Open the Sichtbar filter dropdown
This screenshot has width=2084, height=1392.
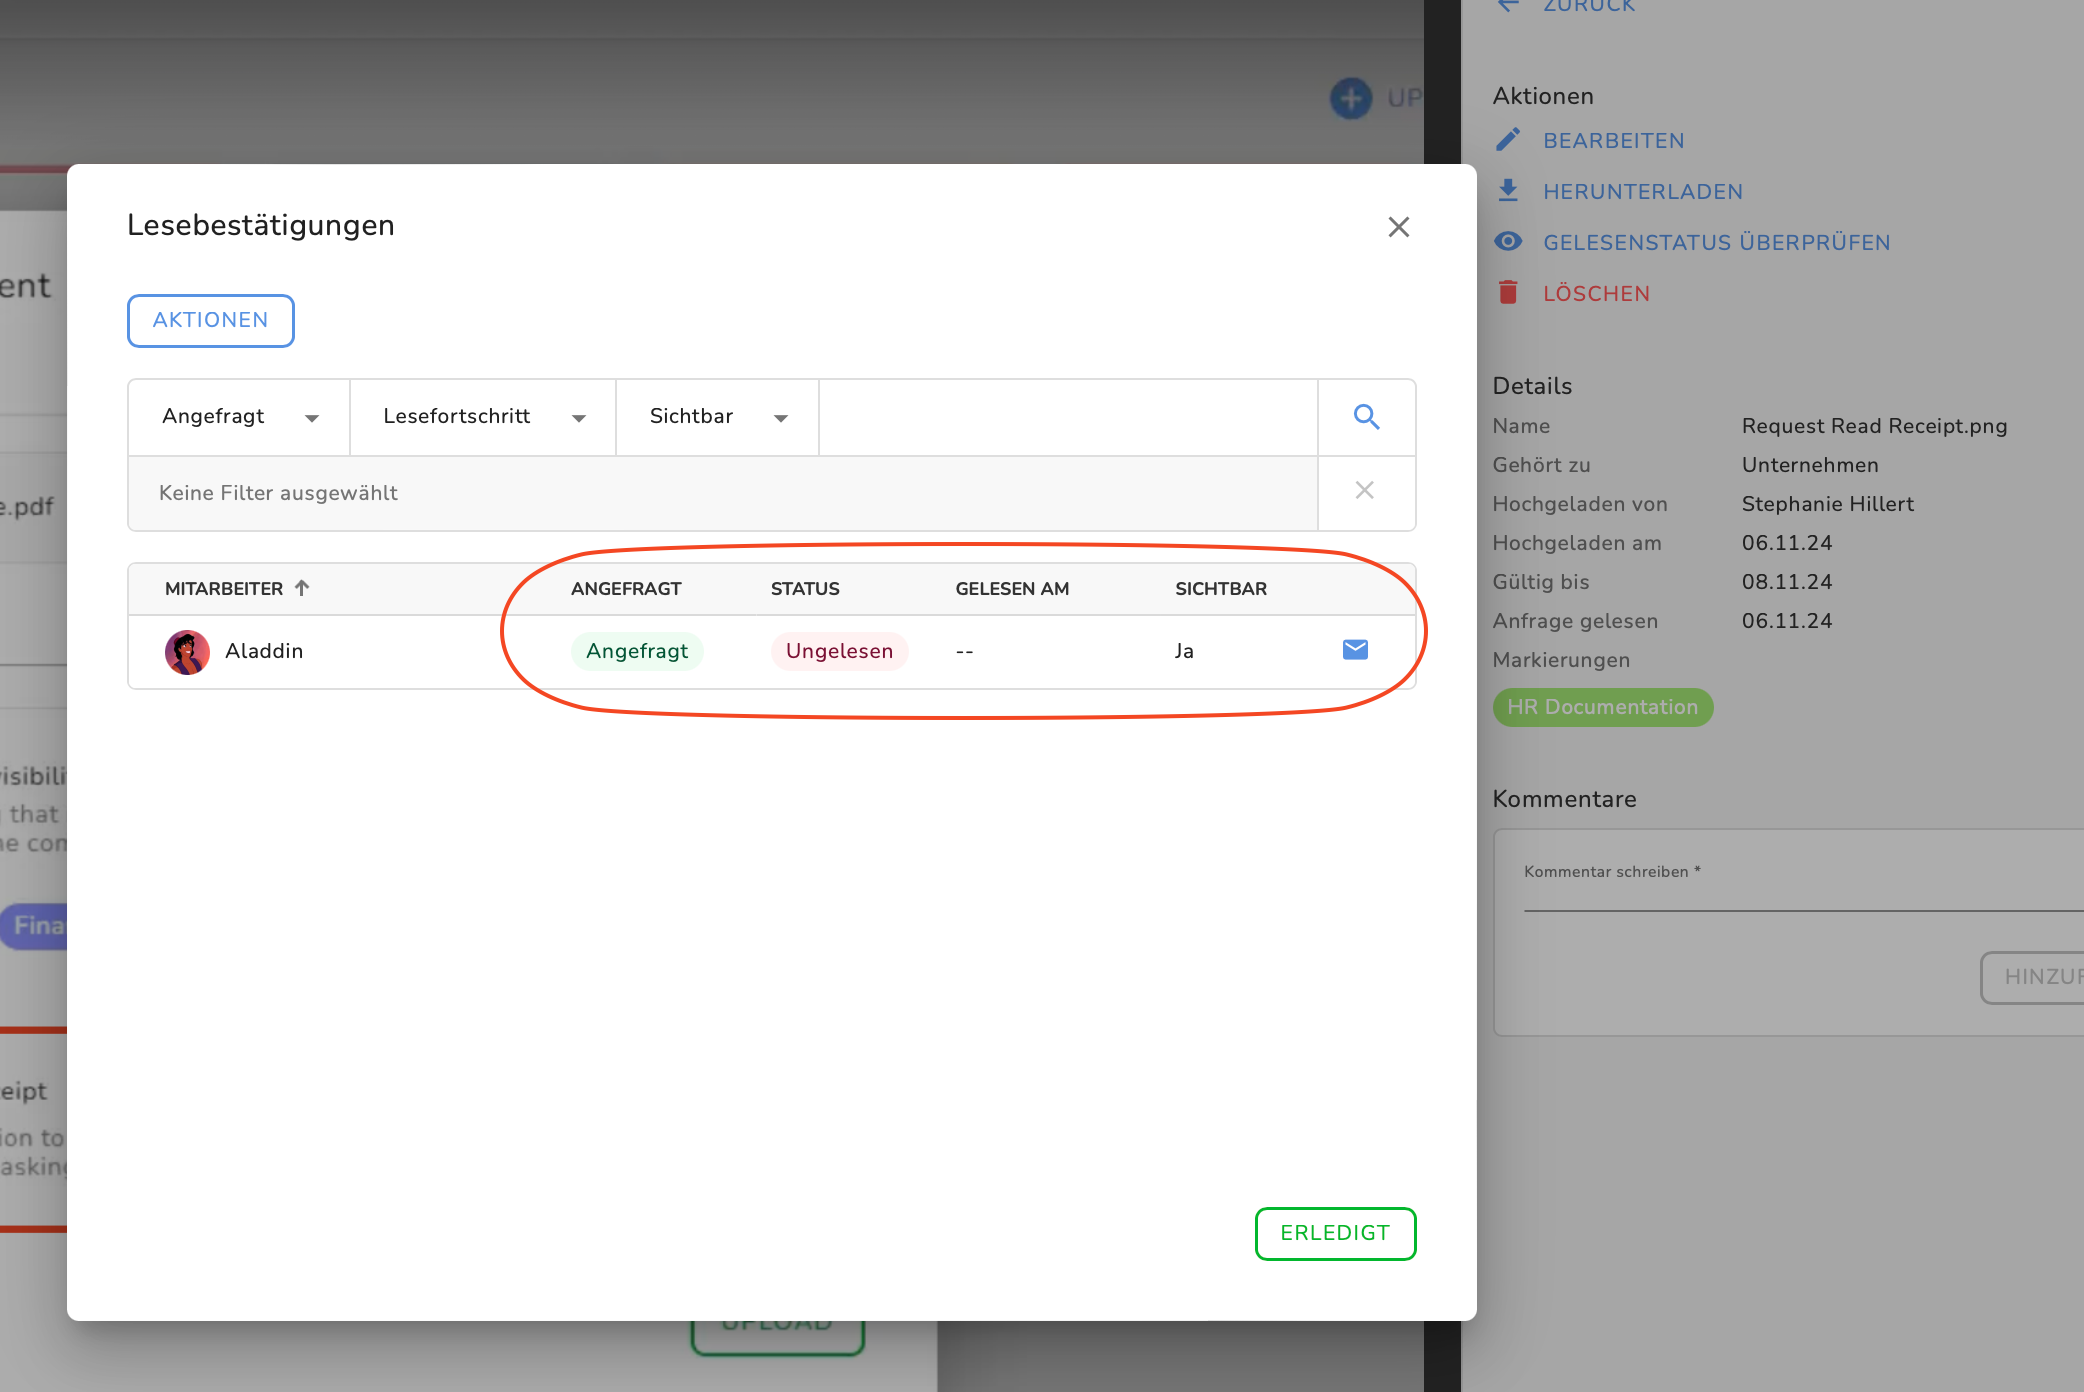(x=717, y=417)
